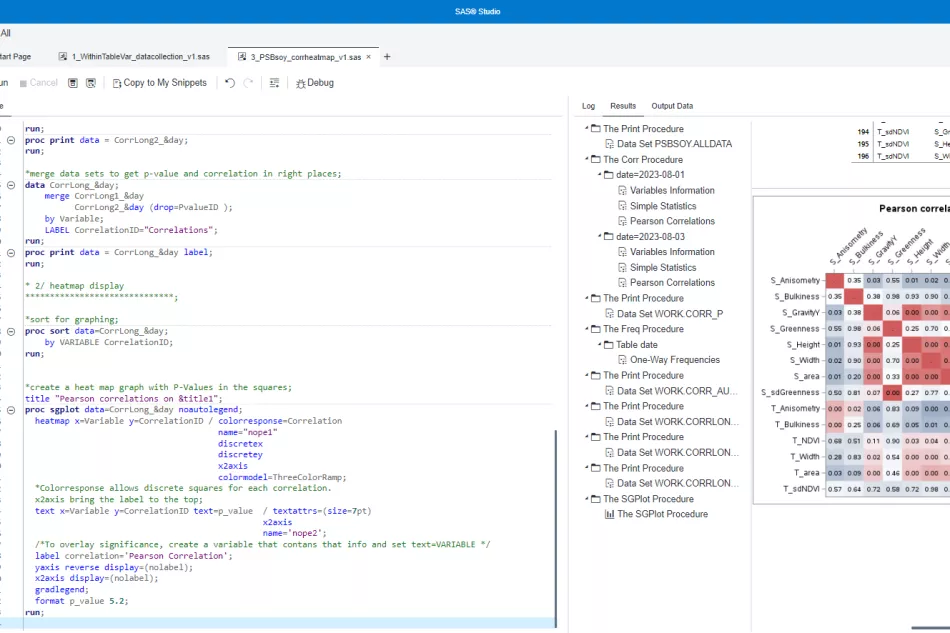The height and width of the screenshot is (633, 950).
Task: Collapse the data CorrLong_&day code block
Action: [11, 185]
